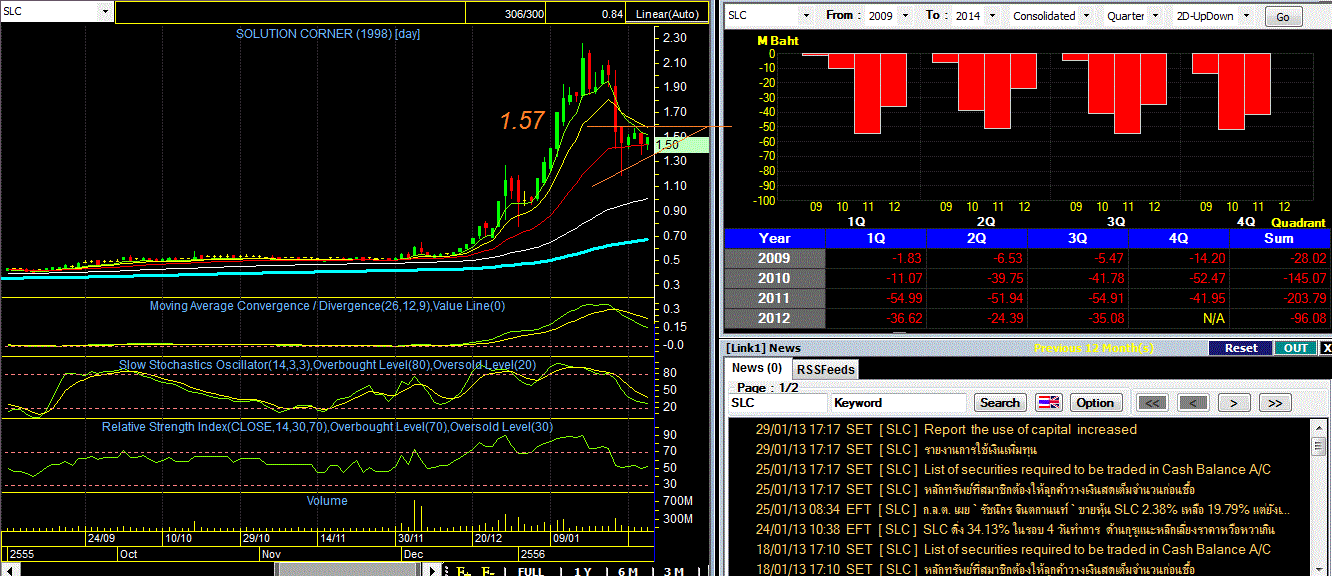Click the F+ zoom-in icon below chart
This screenshot has height=576, width=1332.
464,570
